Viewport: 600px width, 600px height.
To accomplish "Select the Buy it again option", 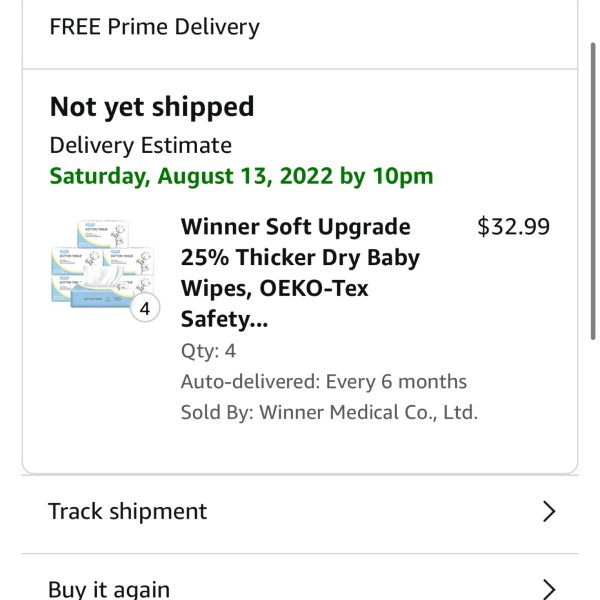I will (300, 580).
